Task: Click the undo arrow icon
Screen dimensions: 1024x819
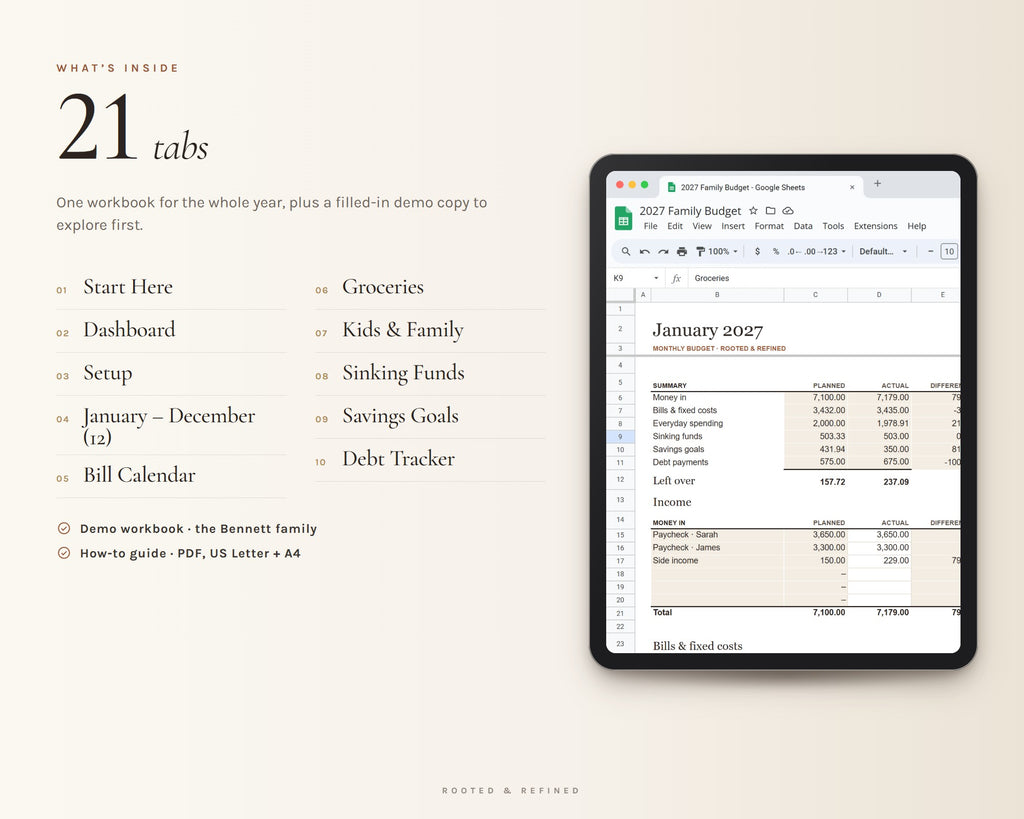Action: (x=644, y=251)
